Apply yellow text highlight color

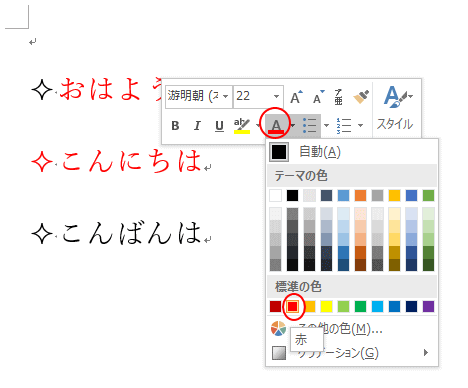[x=242, y=126]
